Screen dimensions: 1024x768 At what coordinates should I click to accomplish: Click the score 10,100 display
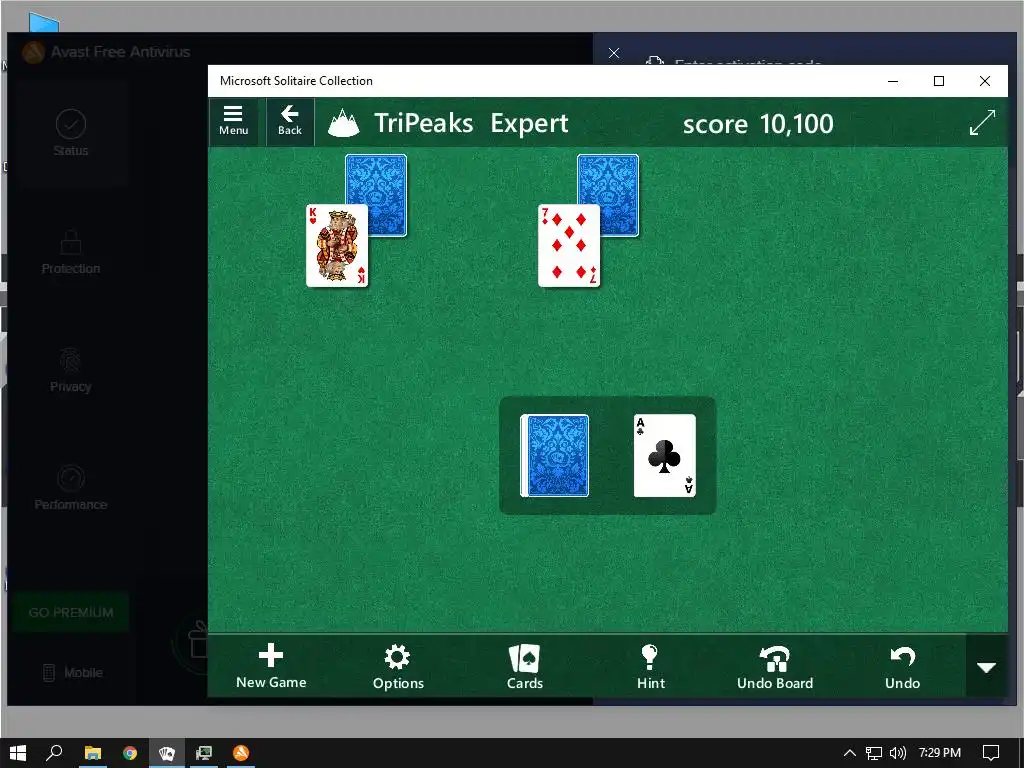click(x=758, y=123)
